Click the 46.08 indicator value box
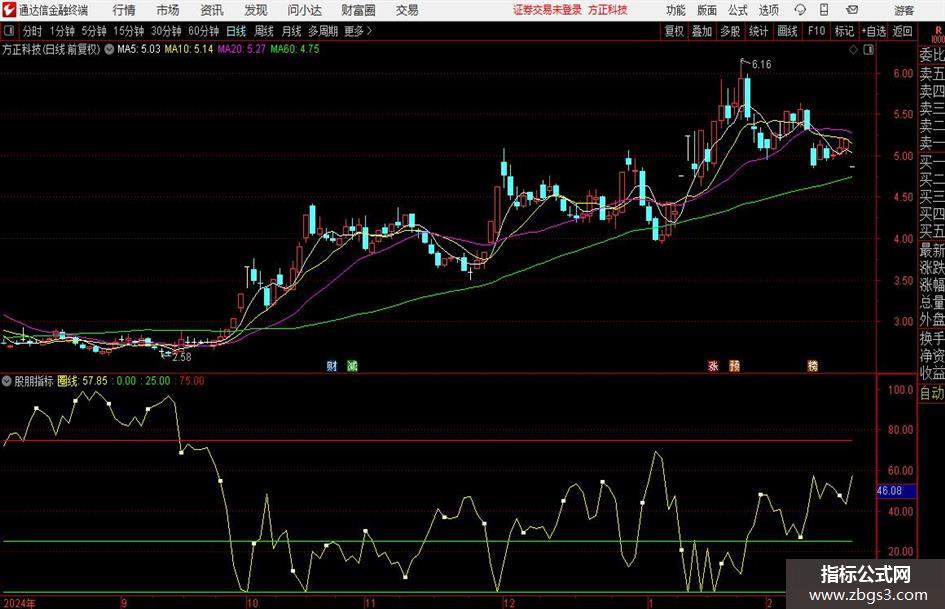Screen dimensions: 945x609 pos(896,491)
